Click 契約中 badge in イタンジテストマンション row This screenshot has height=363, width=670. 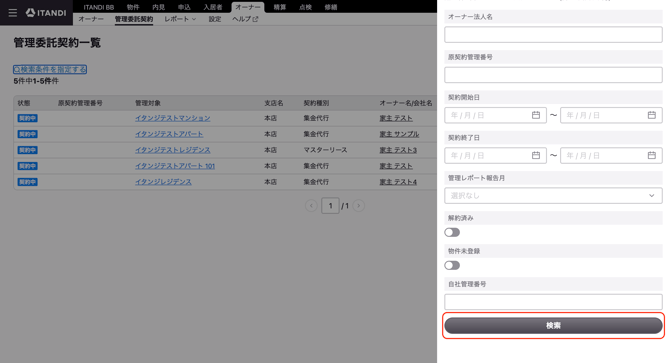[x=27, y=118]
